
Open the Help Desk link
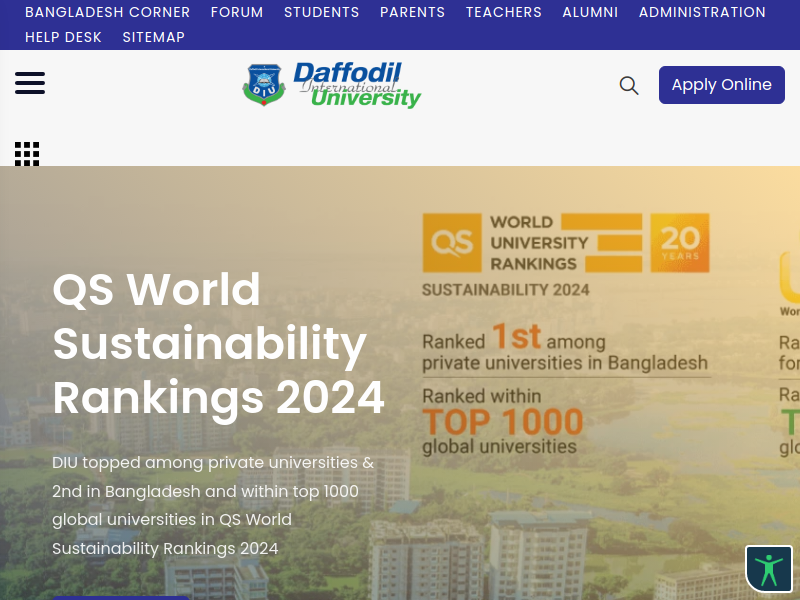(x=63, y=37)
